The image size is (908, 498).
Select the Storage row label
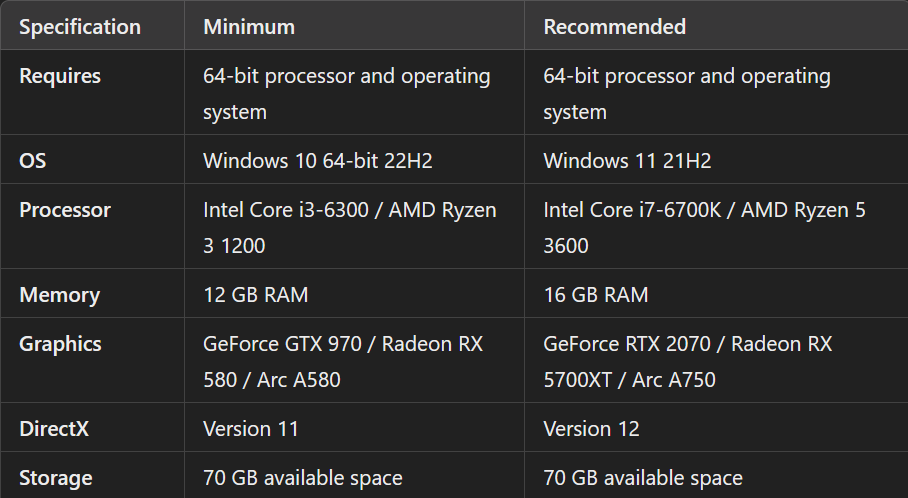(x=56, y=478)
